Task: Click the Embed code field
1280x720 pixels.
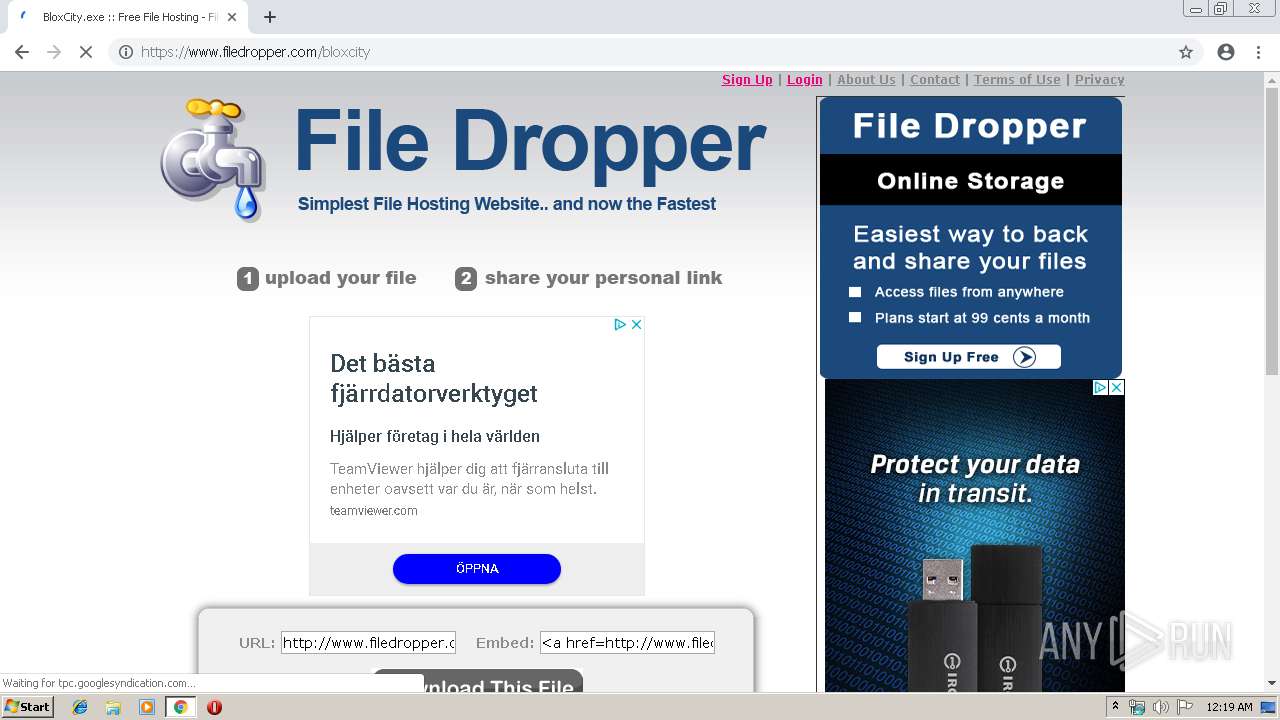Action: pyautogui.click(x=628, y=643)
